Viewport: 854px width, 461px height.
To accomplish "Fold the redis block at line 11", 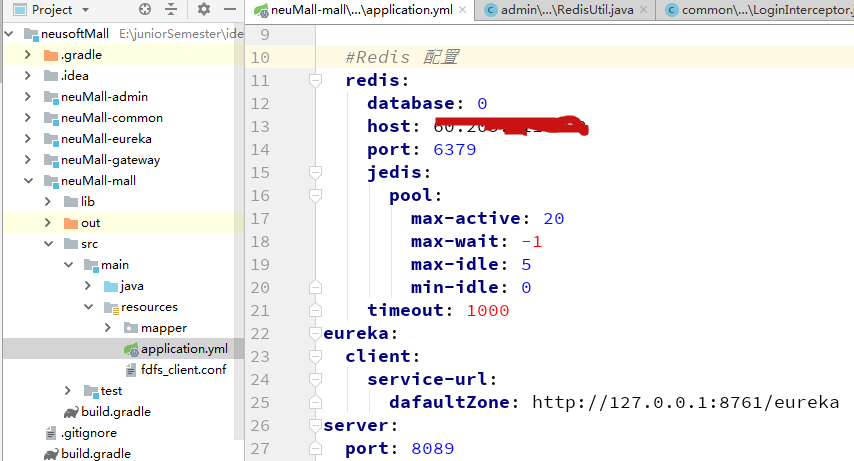I will point(315,81).
